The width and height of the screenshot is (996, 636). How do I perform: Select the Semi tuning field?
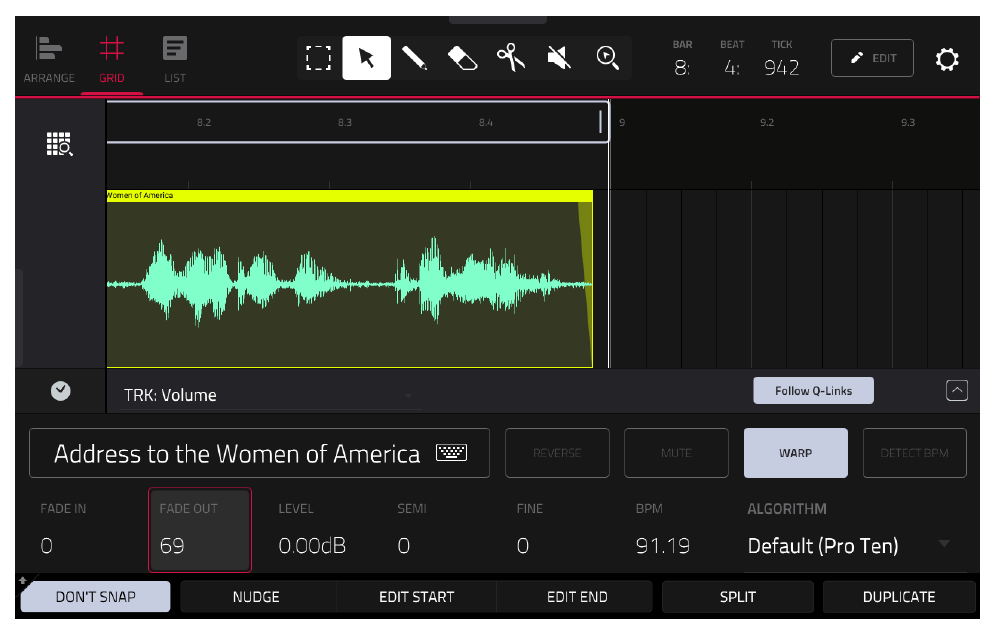point(438,530)
